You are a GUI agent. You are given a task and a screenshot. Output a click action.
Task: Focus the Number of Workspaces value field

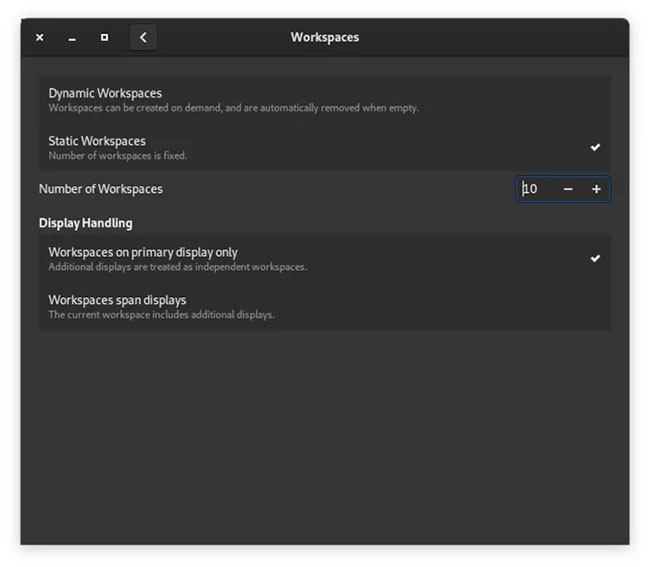(537, 189)
